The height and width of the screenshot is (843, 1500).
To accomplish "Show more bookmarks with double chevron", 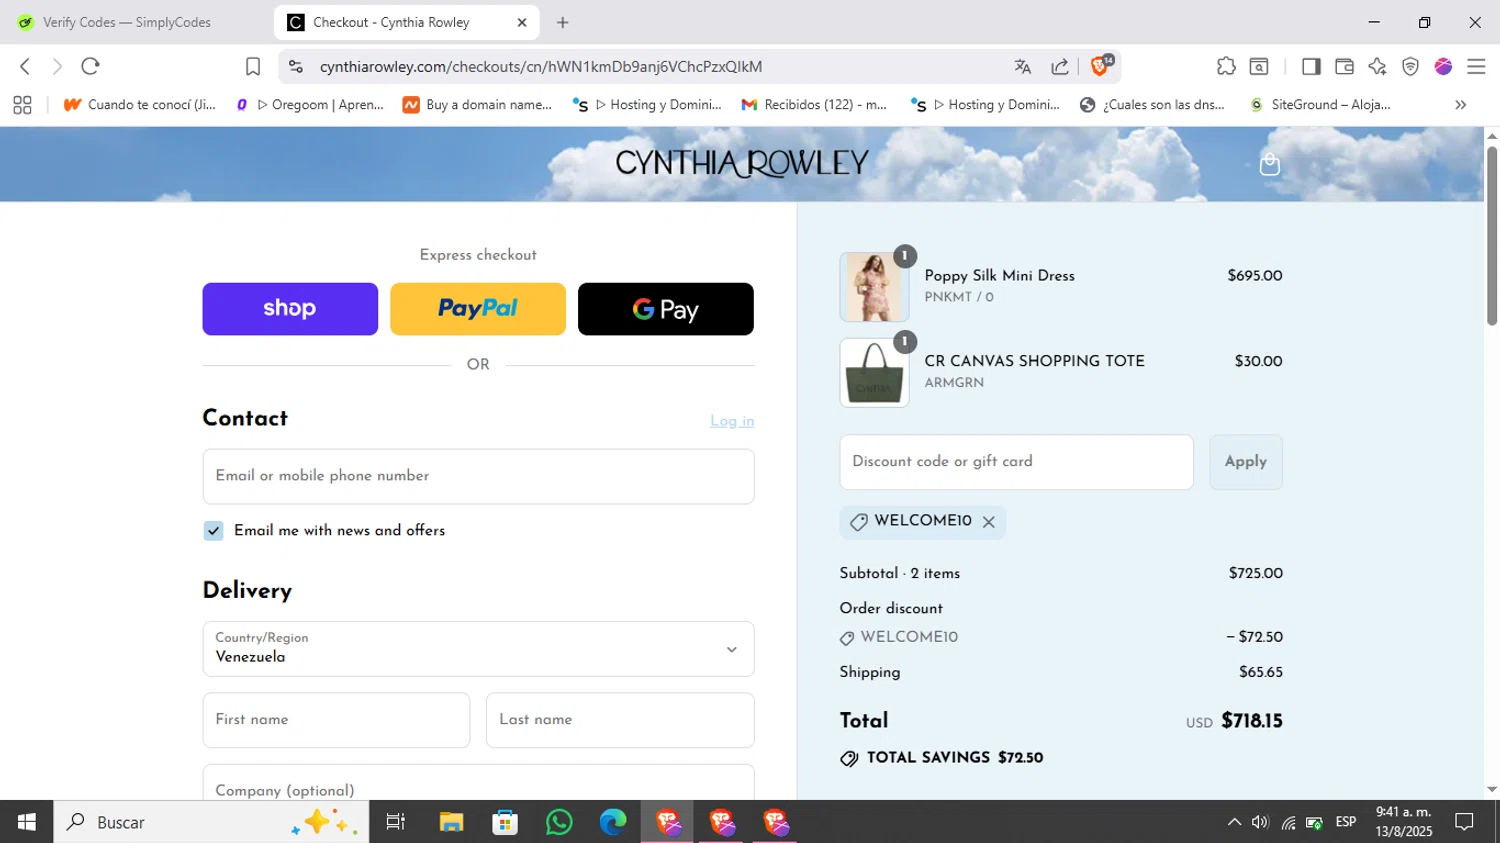I will tap(1460, 104).
